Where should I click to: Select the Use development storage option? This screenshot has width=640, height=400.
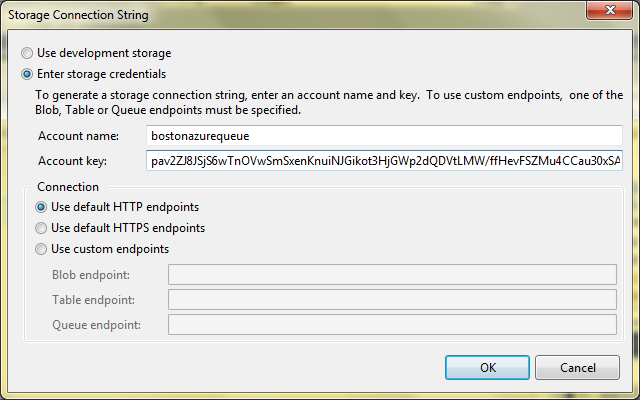(27, 53)
